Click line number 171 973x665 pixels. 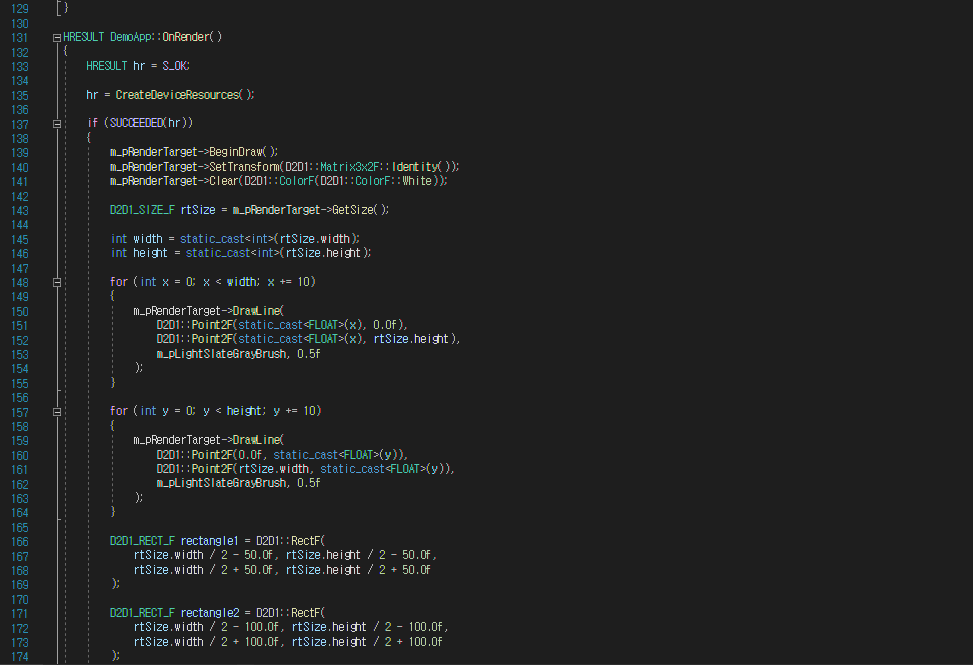click(20, 614)
